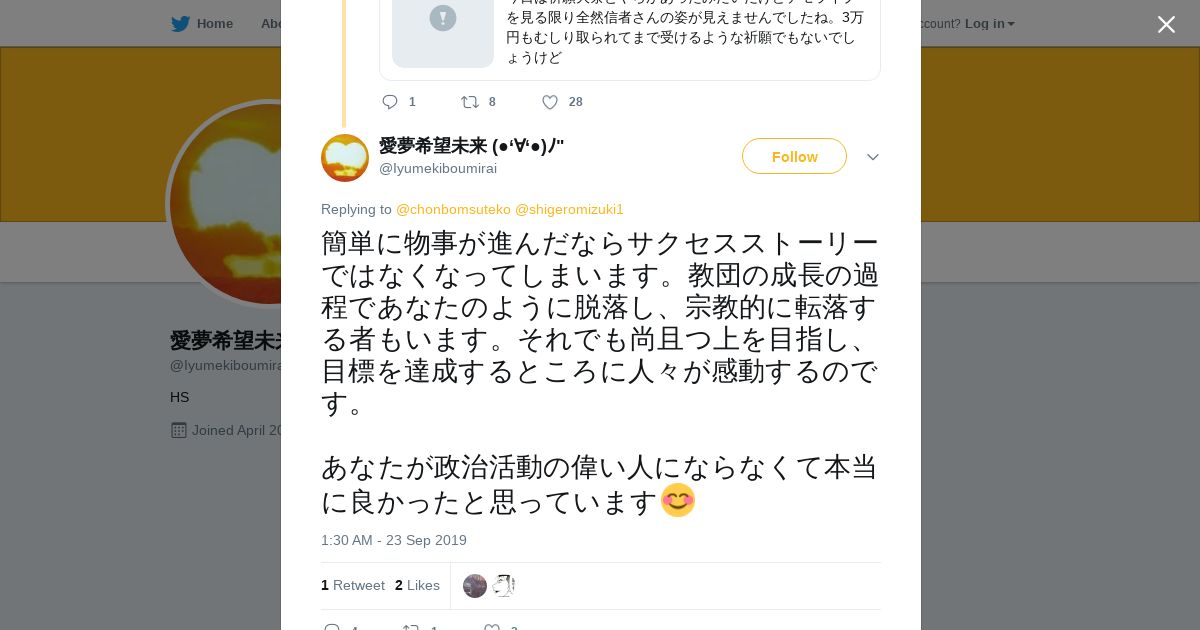Open the tweet author's avatar thumbnail
This screenshot has height=630, width=1200.
pos(345,158)
